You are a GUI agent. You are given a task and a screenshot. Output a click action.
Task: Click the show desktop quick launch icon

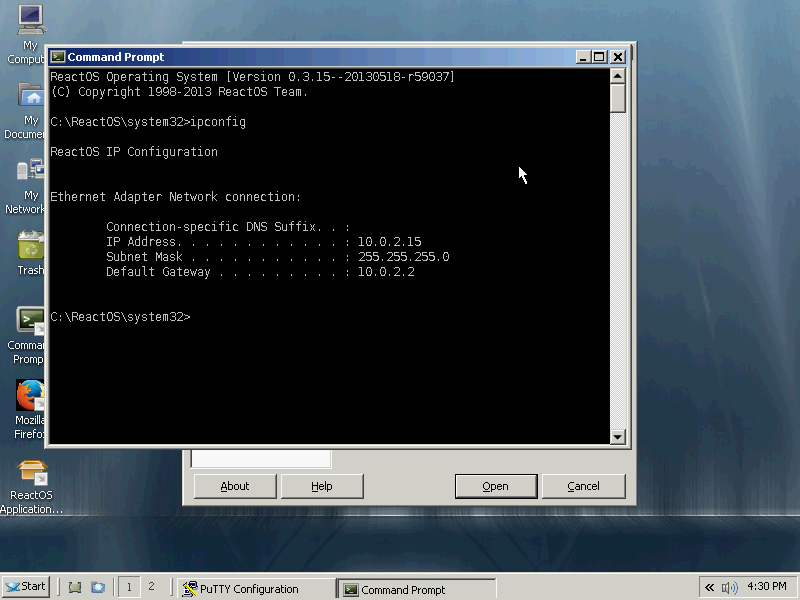point(74,588)
